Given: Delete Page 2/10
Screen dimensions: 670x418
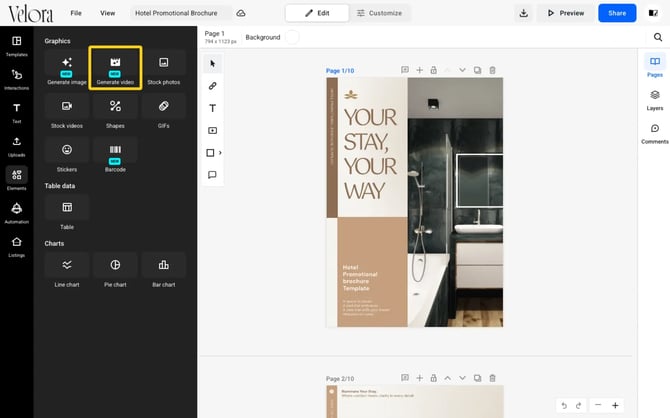Looking at the screenshot, I should coord(492,378).
